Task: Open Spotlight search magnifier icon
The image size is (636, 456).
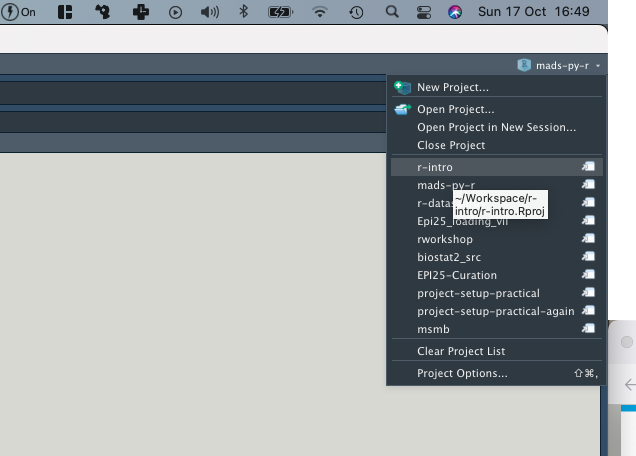Action: pos(391,12)
